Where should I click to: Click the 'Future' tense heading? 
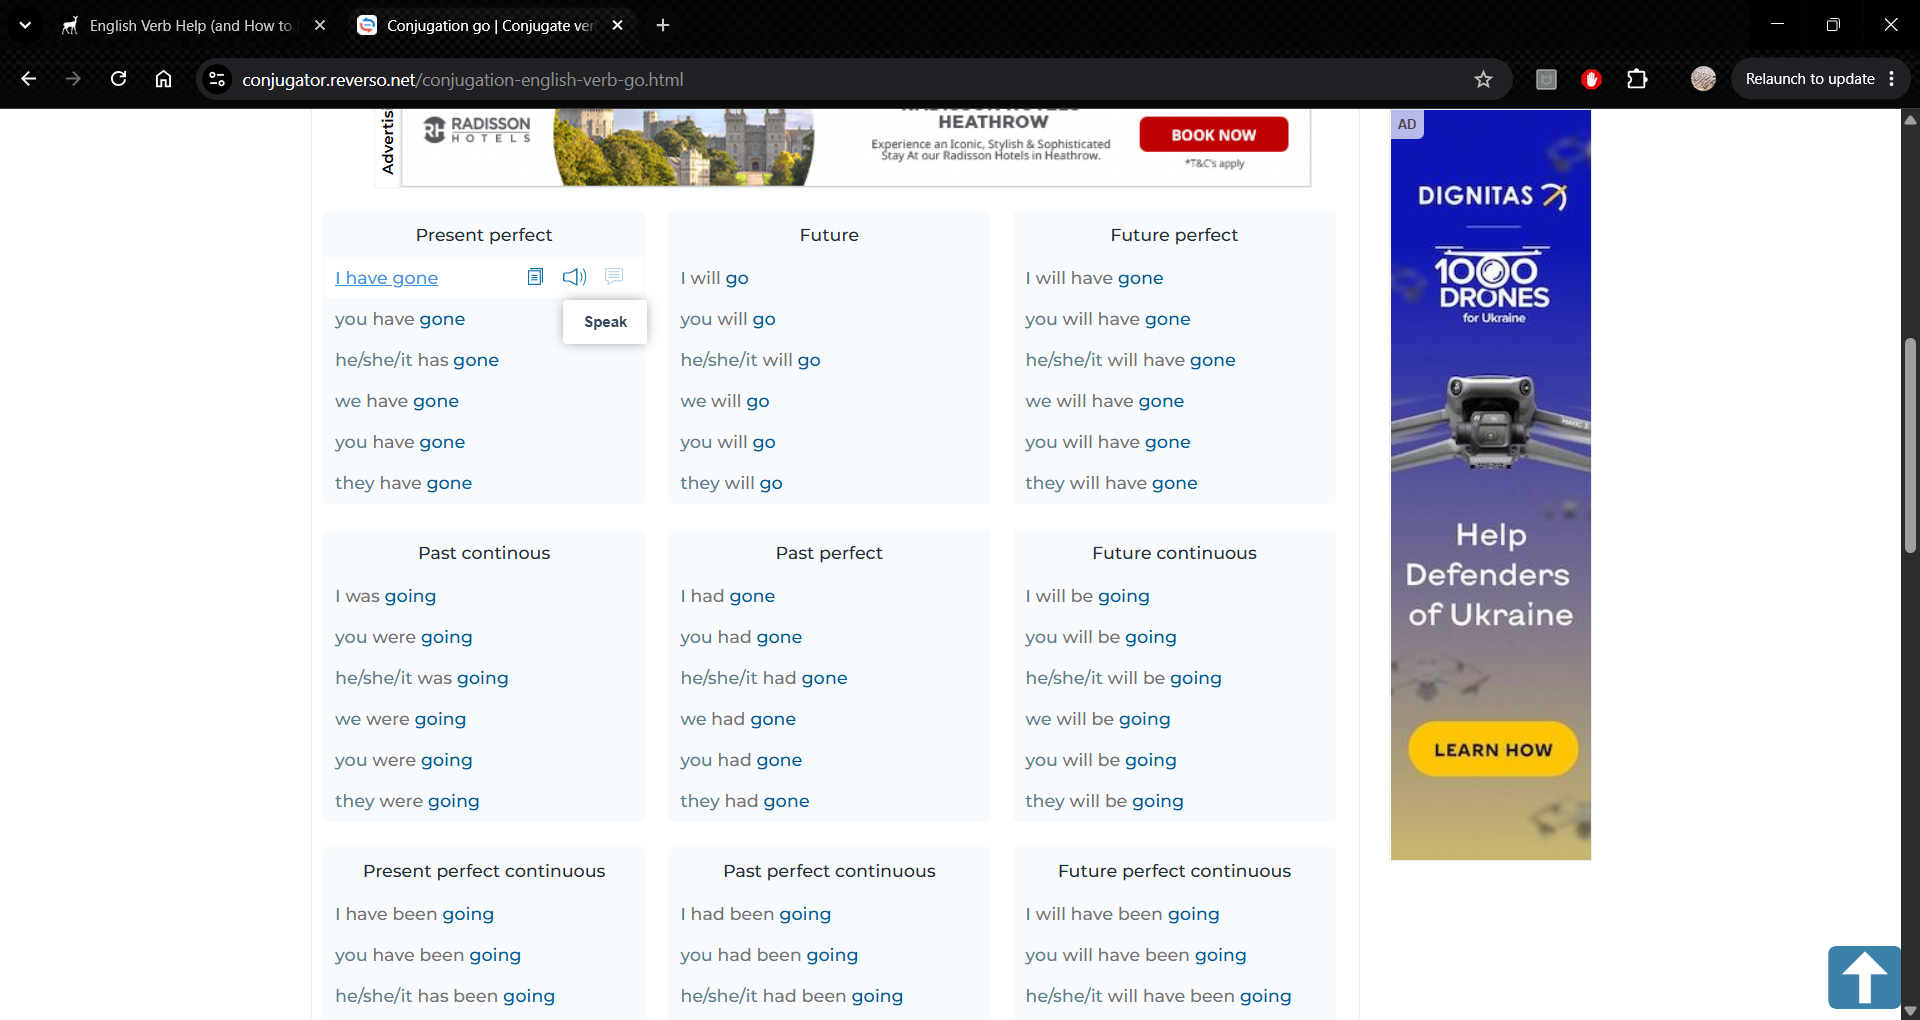829,235
